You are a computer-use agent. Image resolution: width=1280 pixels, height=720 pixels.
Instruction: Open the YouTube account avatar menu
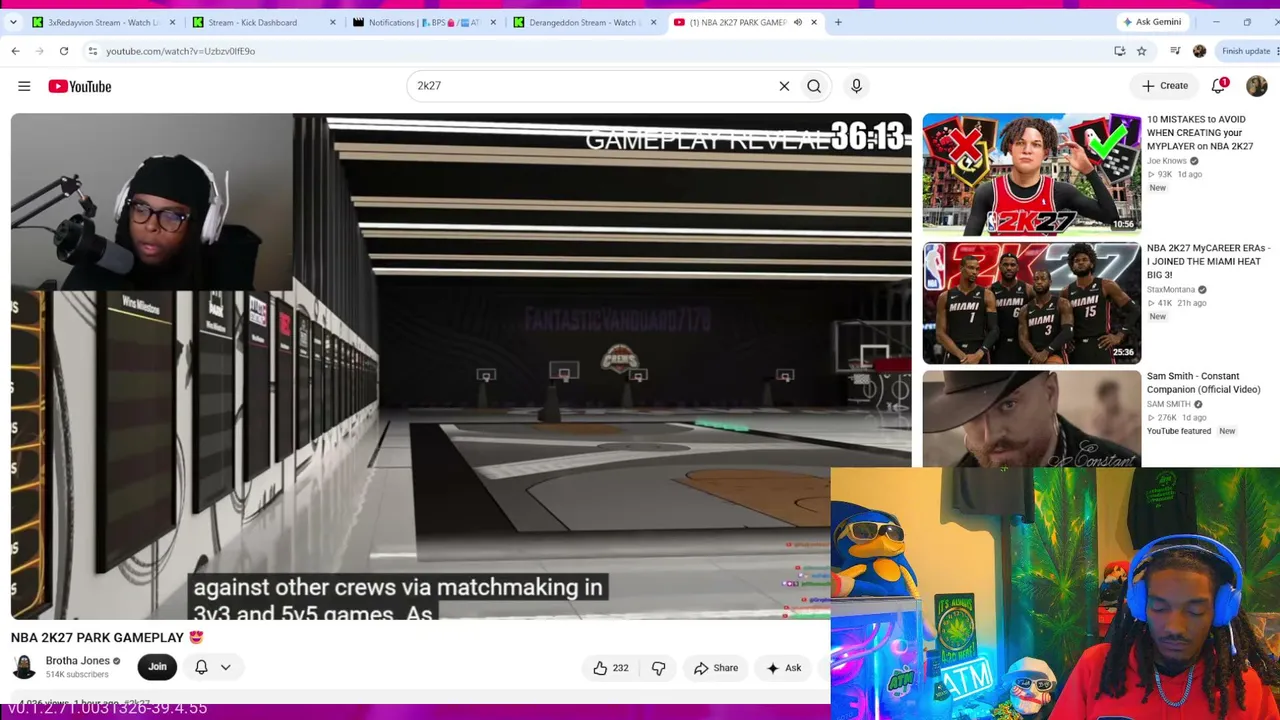point(1257,86)
